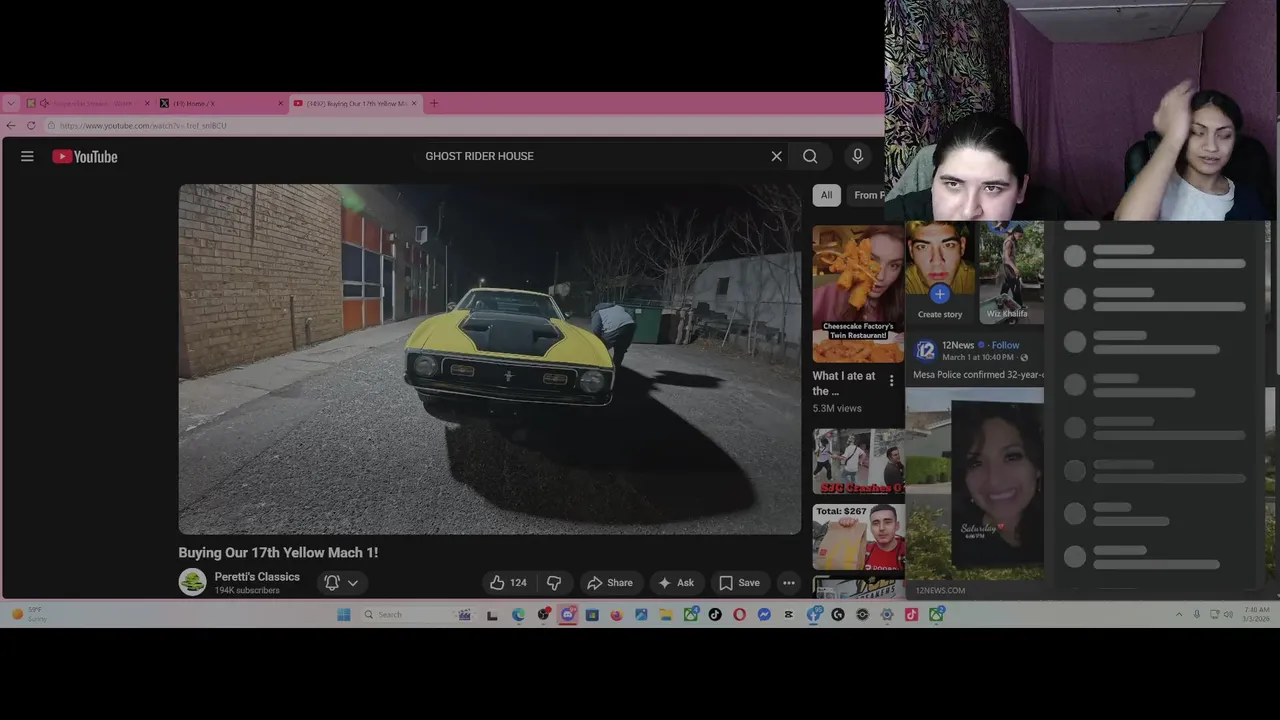
Task: Open the Total: $267 video thumbnail
Action: tap(858, 537)
